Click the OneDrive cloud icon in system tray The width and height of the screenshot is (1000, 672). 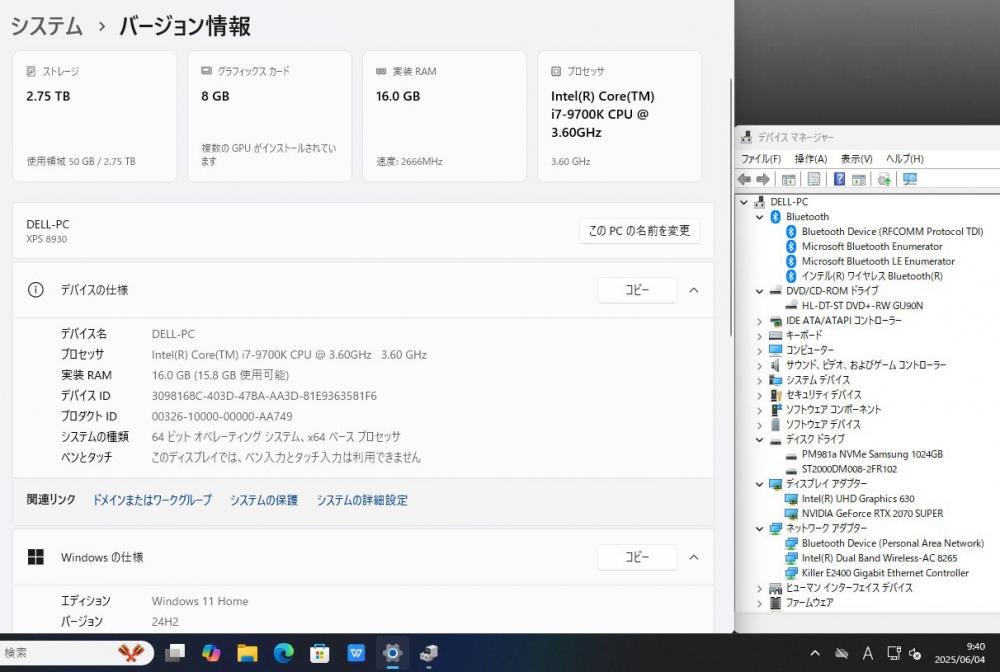(x=841, y=654)
